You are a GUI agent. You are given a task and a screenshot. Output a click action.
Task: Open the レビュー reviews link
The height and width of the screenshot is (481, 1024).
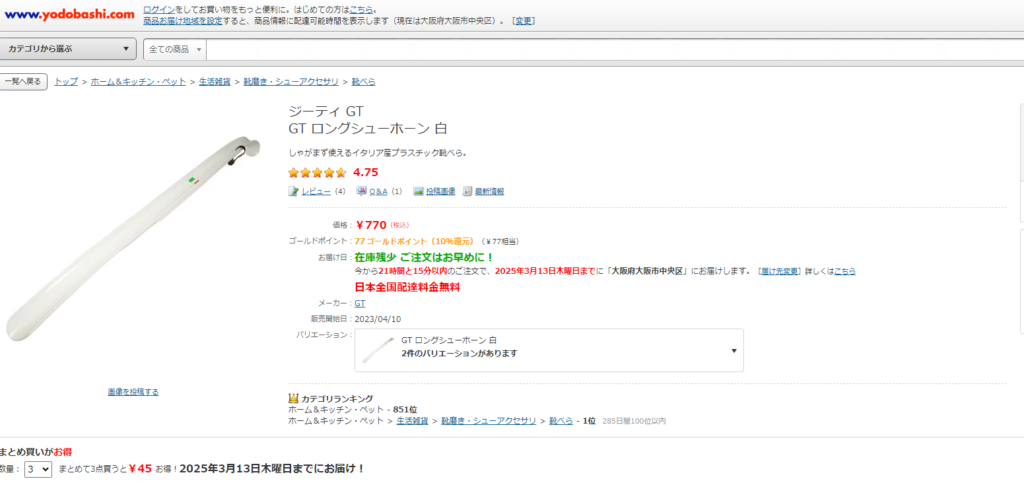(316, 191)
